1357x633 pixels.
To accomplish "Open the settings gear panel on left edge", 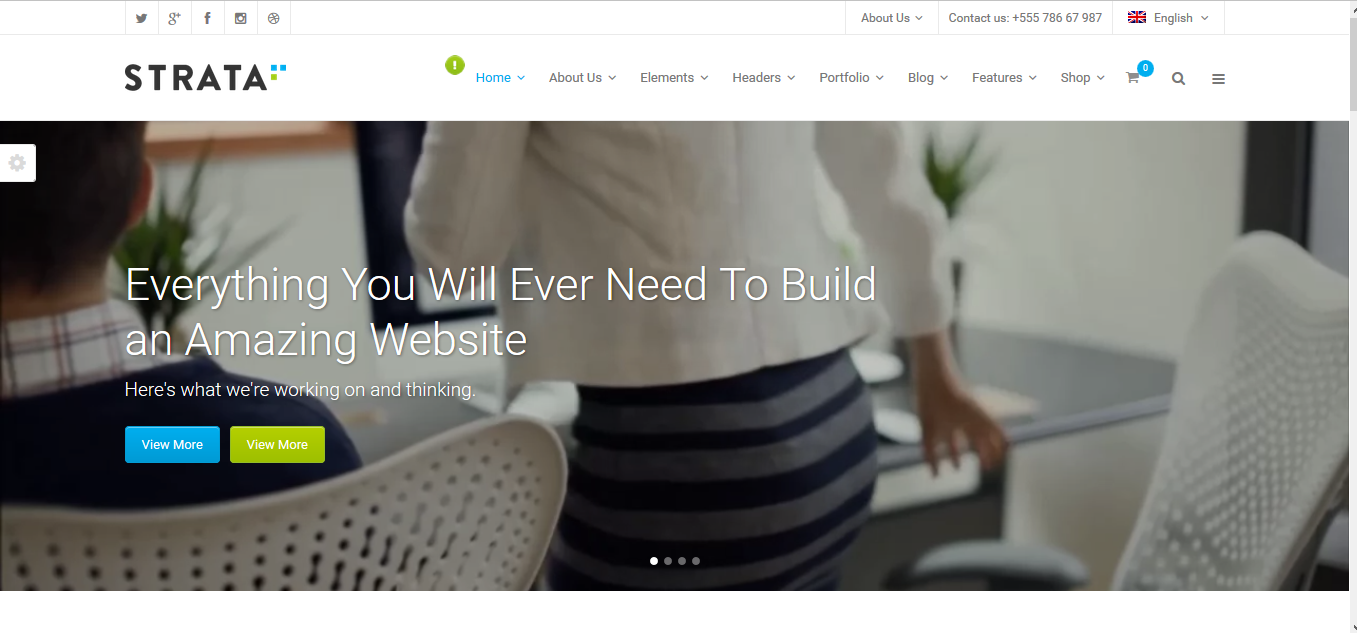I will tap(17, 163).
